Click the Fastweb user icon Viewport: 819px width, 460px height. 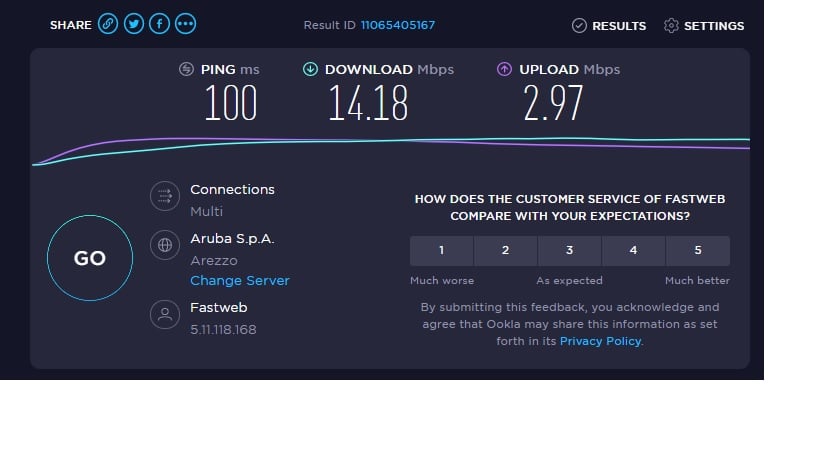(164, 315)
